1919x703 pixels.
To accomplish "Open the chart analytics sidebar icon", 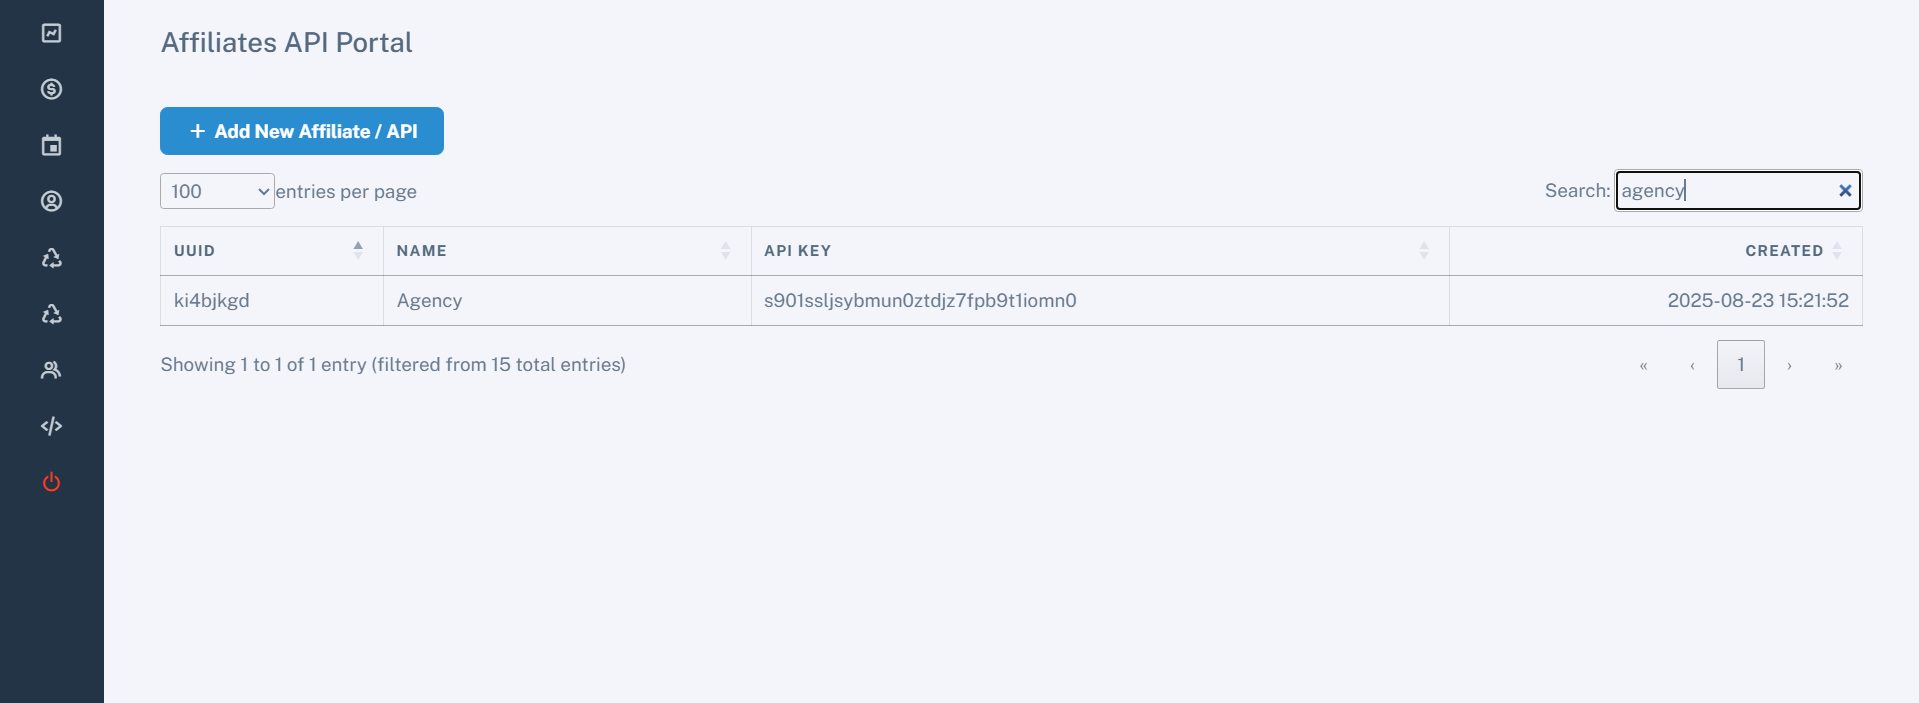I will coord(52,33).
